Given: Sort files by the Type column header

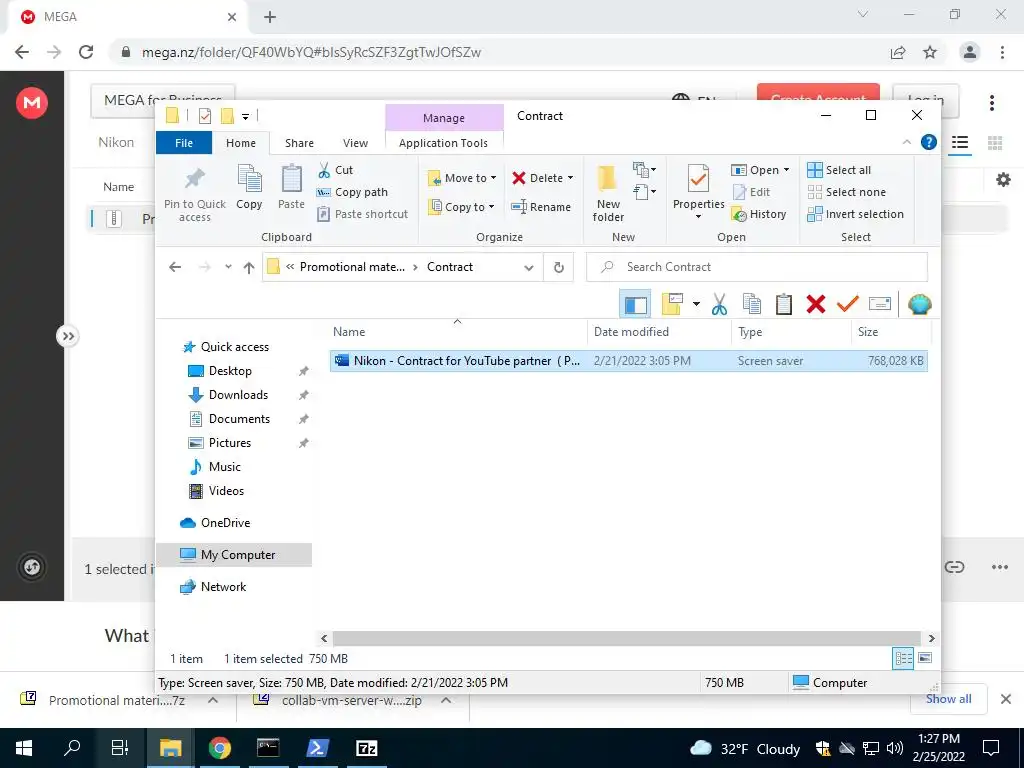Looking at the screenshot, I should 792,332.
